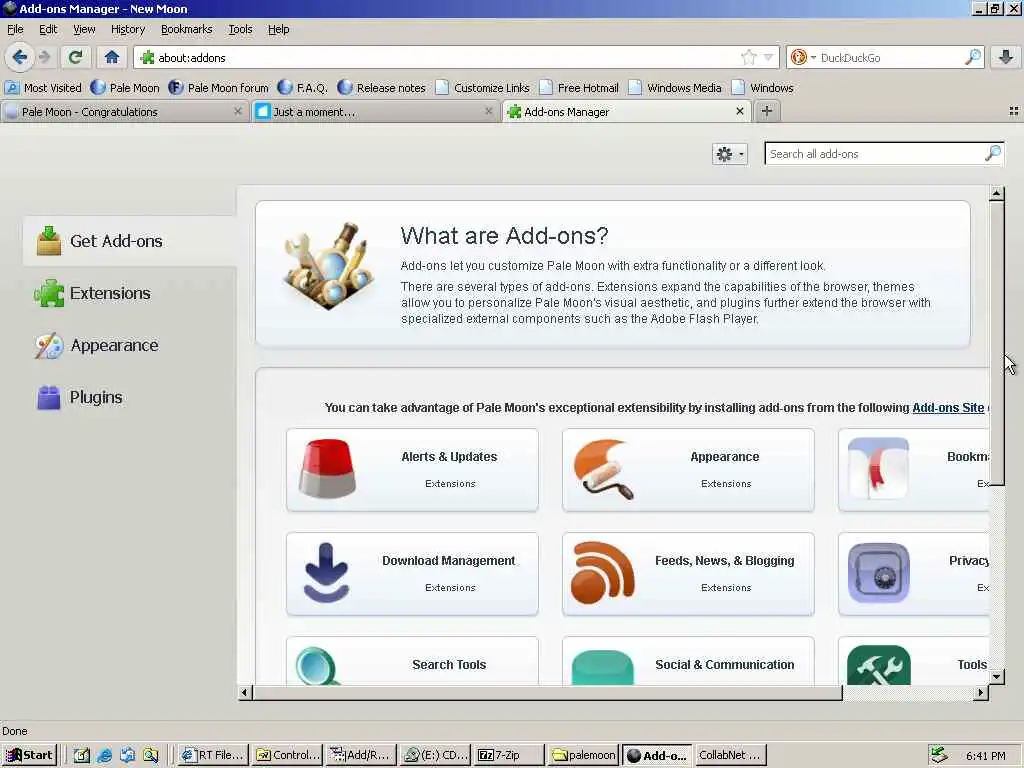Open the Tools menu
The width and height of the screenshot is (1024, 768).
click(x=240, y=29)
